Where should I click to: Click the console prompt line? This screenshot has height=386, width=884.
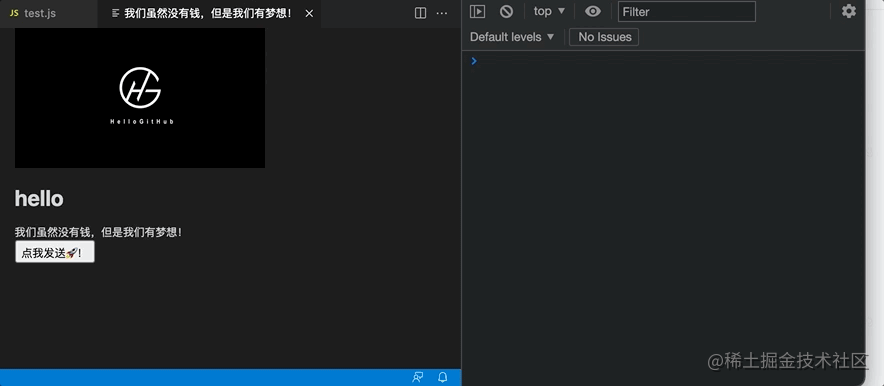click(663, 61)
